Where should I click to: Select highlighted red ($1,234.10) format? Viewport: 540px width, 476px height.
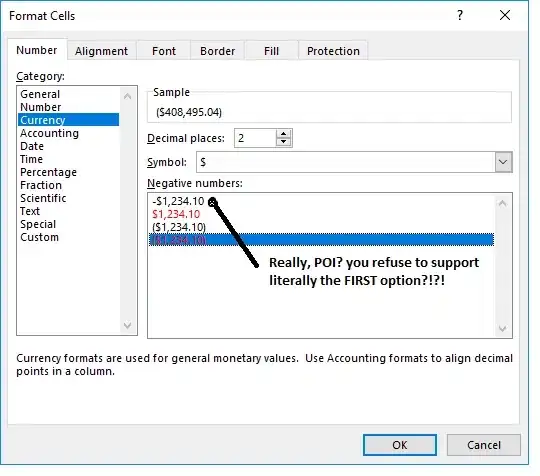pyautogui.click(x=321, y=240)
